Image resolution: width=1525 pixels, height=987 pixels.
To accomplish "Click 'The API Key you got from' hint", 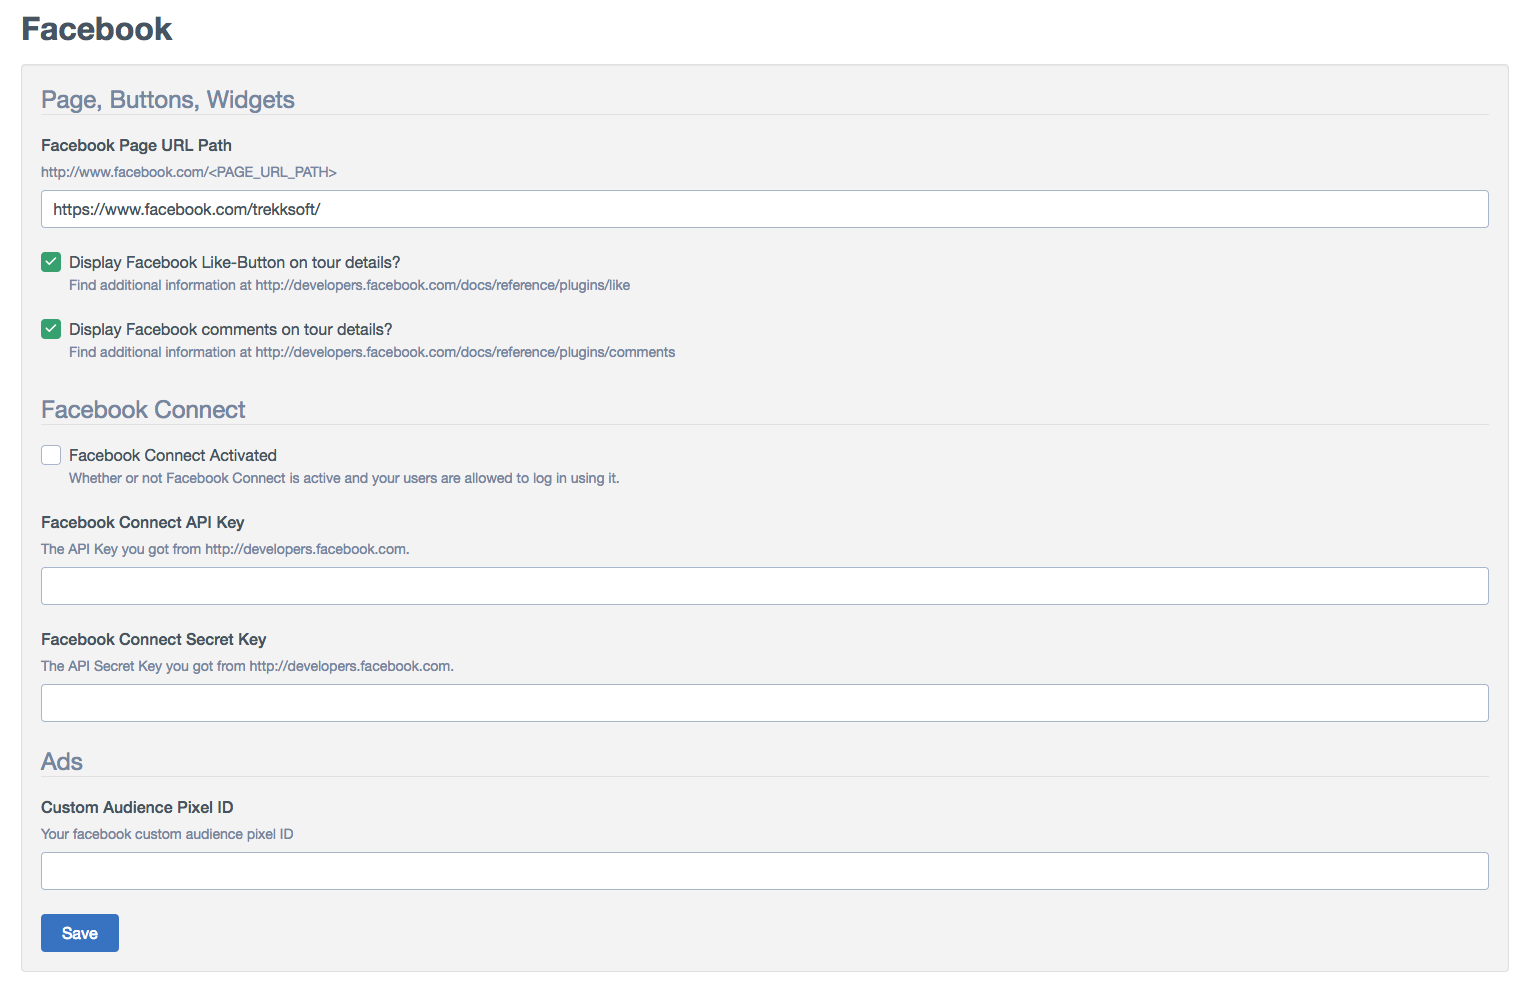I will pos(225,549).
